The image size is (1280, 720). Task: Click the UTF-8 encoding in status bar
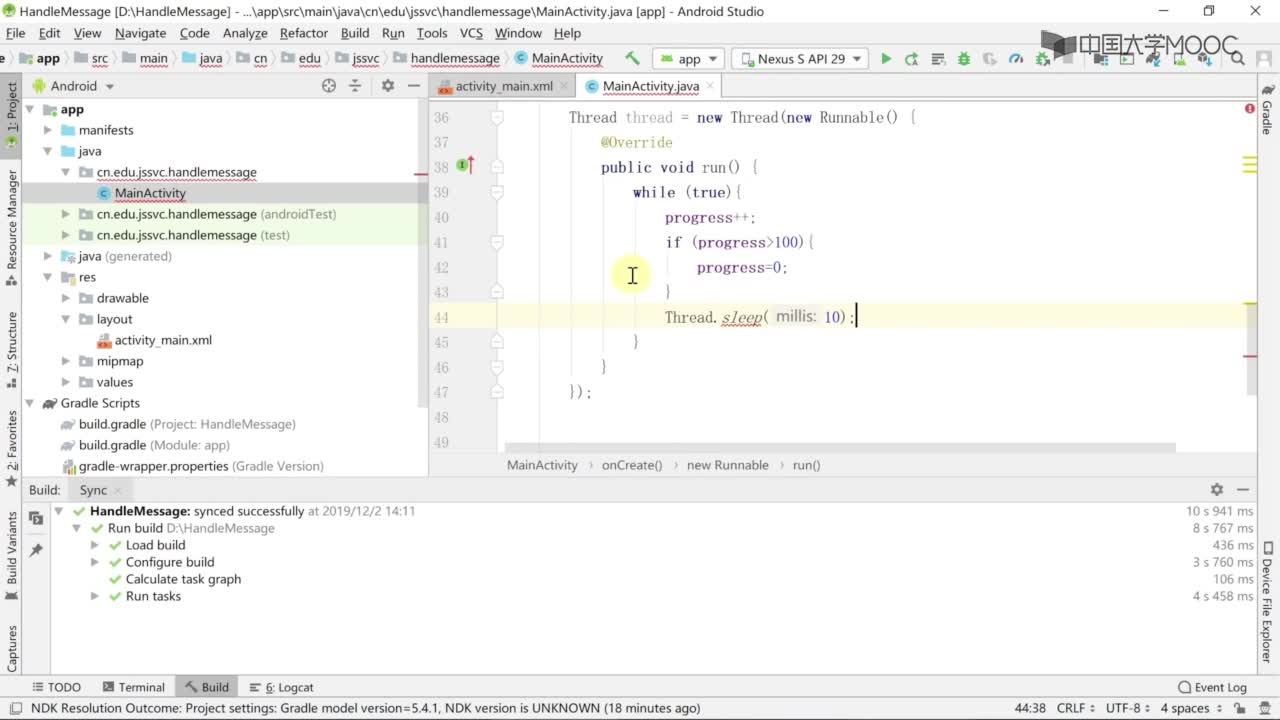coord(1129,708)
